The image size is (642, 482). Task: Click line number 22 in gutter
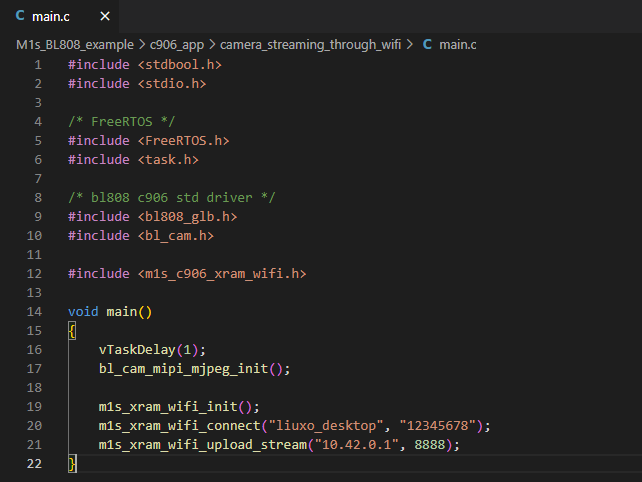(34, 464)
